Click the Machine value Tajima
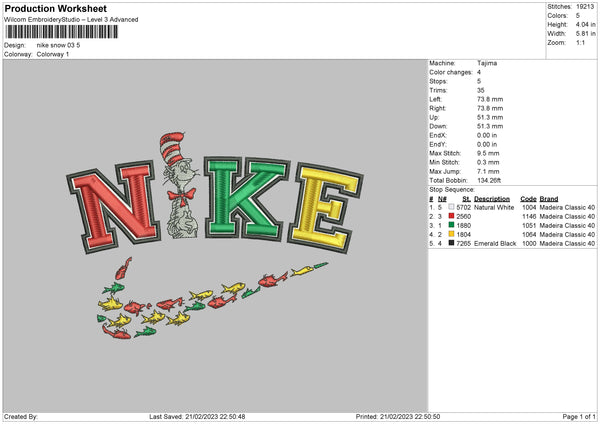Image resolution: width=600 pixels, height=424 pixels. pos(487,63)
